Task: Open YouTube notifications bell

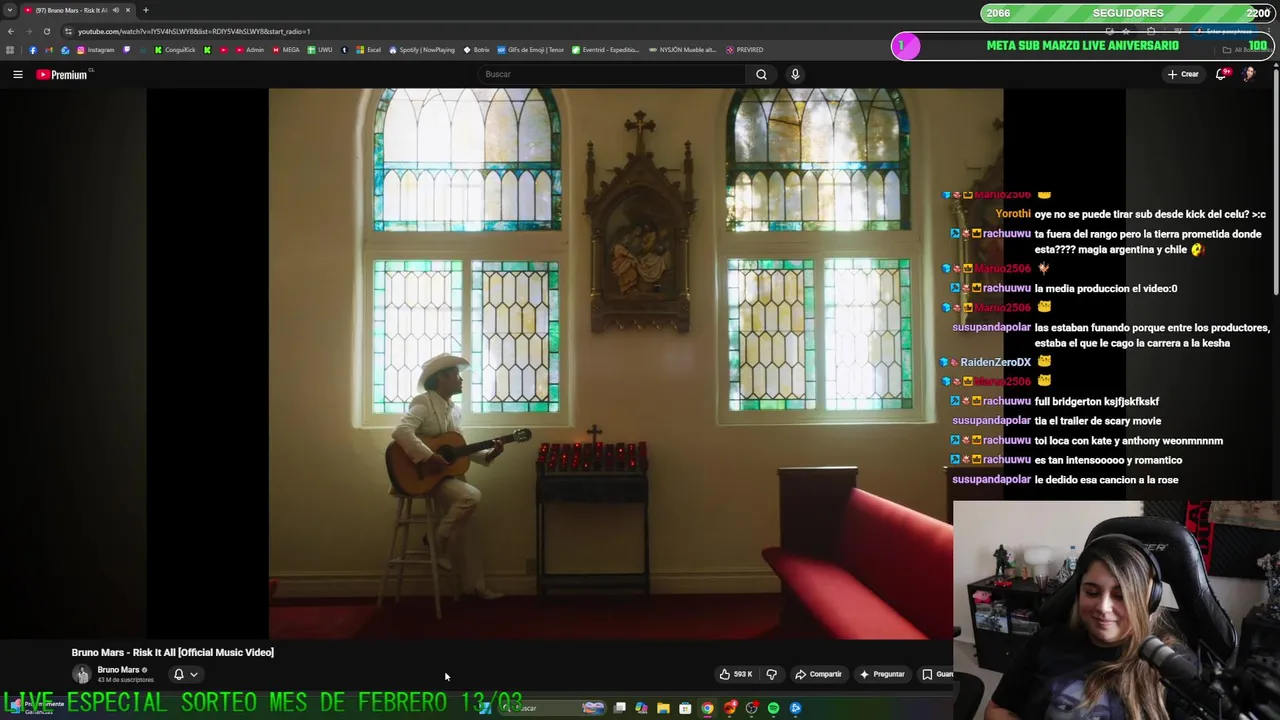Action: point(1221,74)
